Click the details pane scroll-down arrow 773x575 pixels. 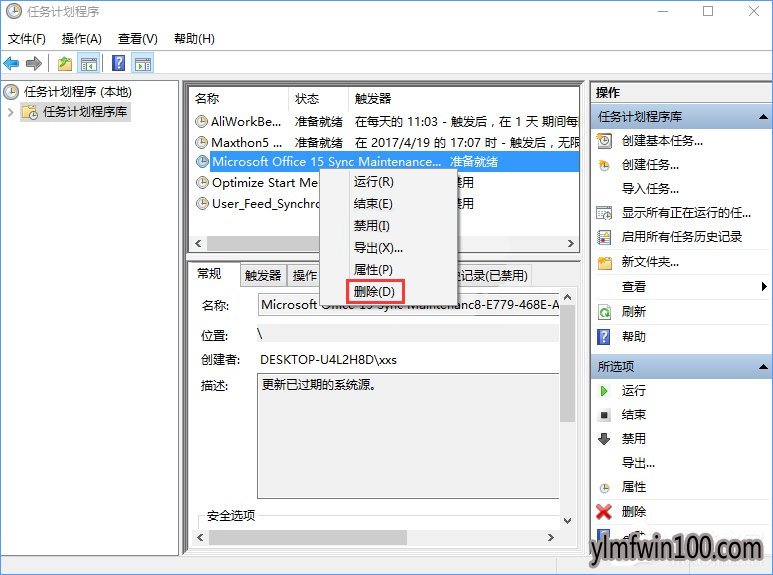coord(567,521)
